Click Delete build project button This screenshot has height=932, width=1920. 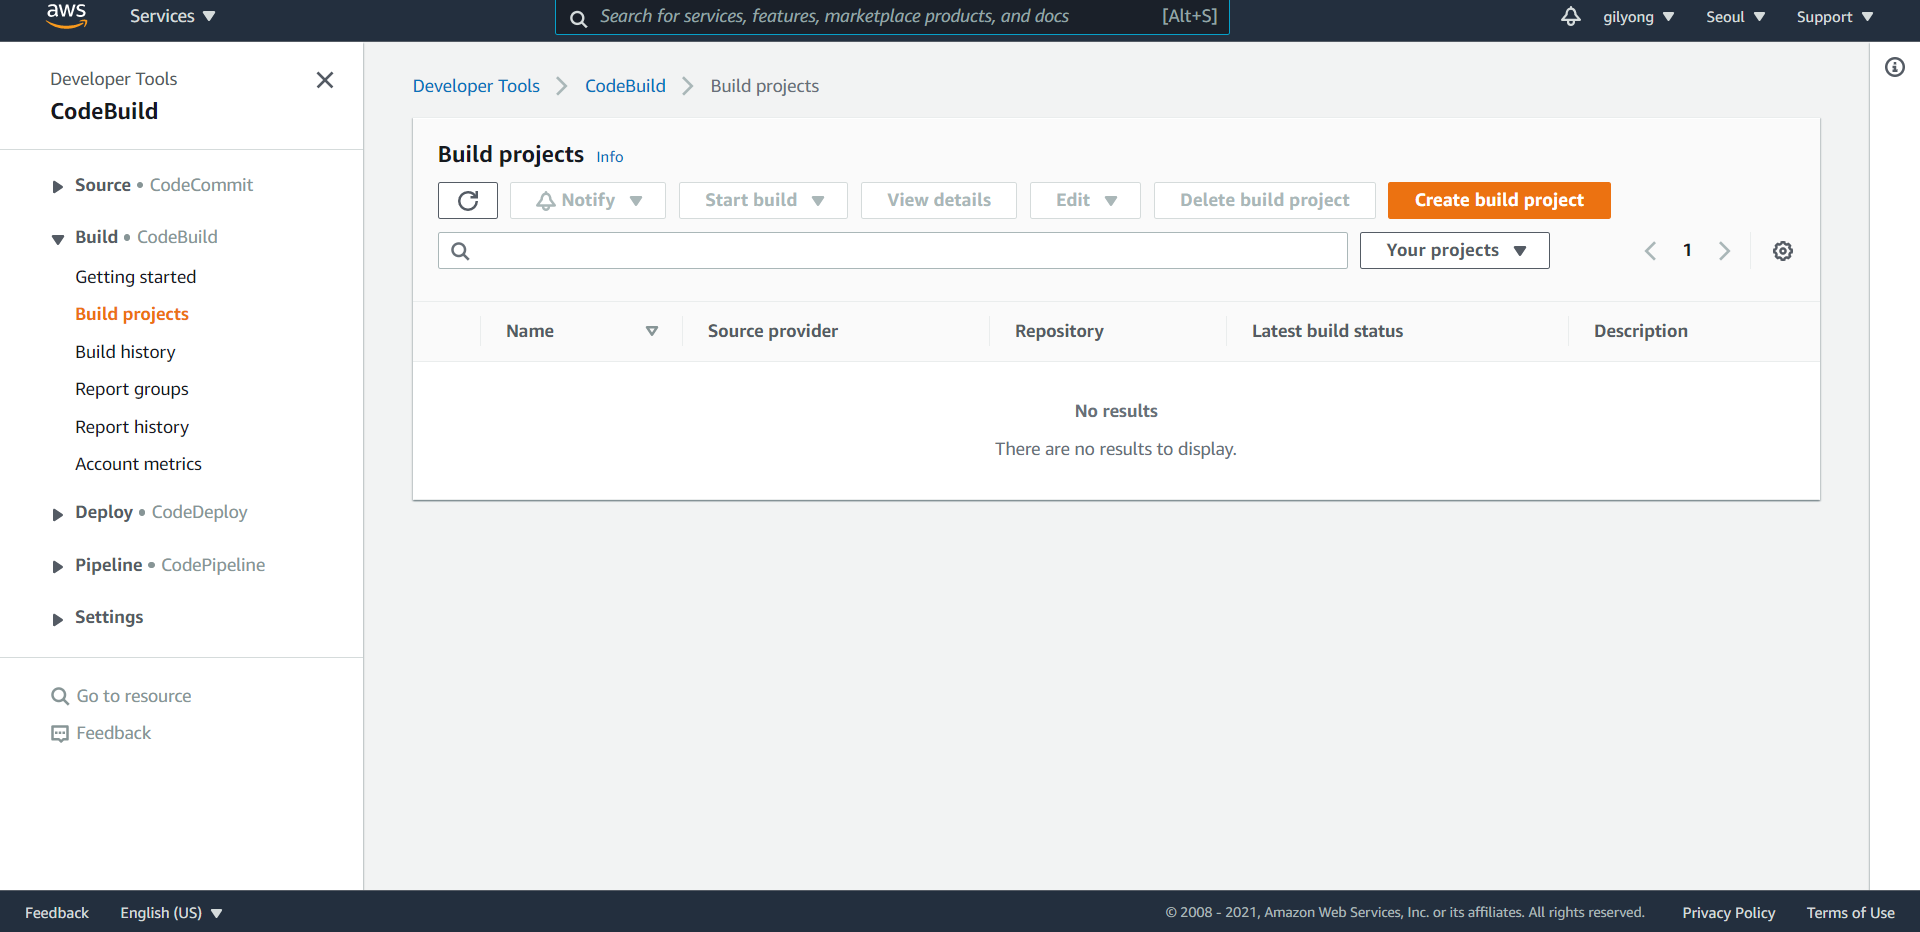tap(1264, 200)
